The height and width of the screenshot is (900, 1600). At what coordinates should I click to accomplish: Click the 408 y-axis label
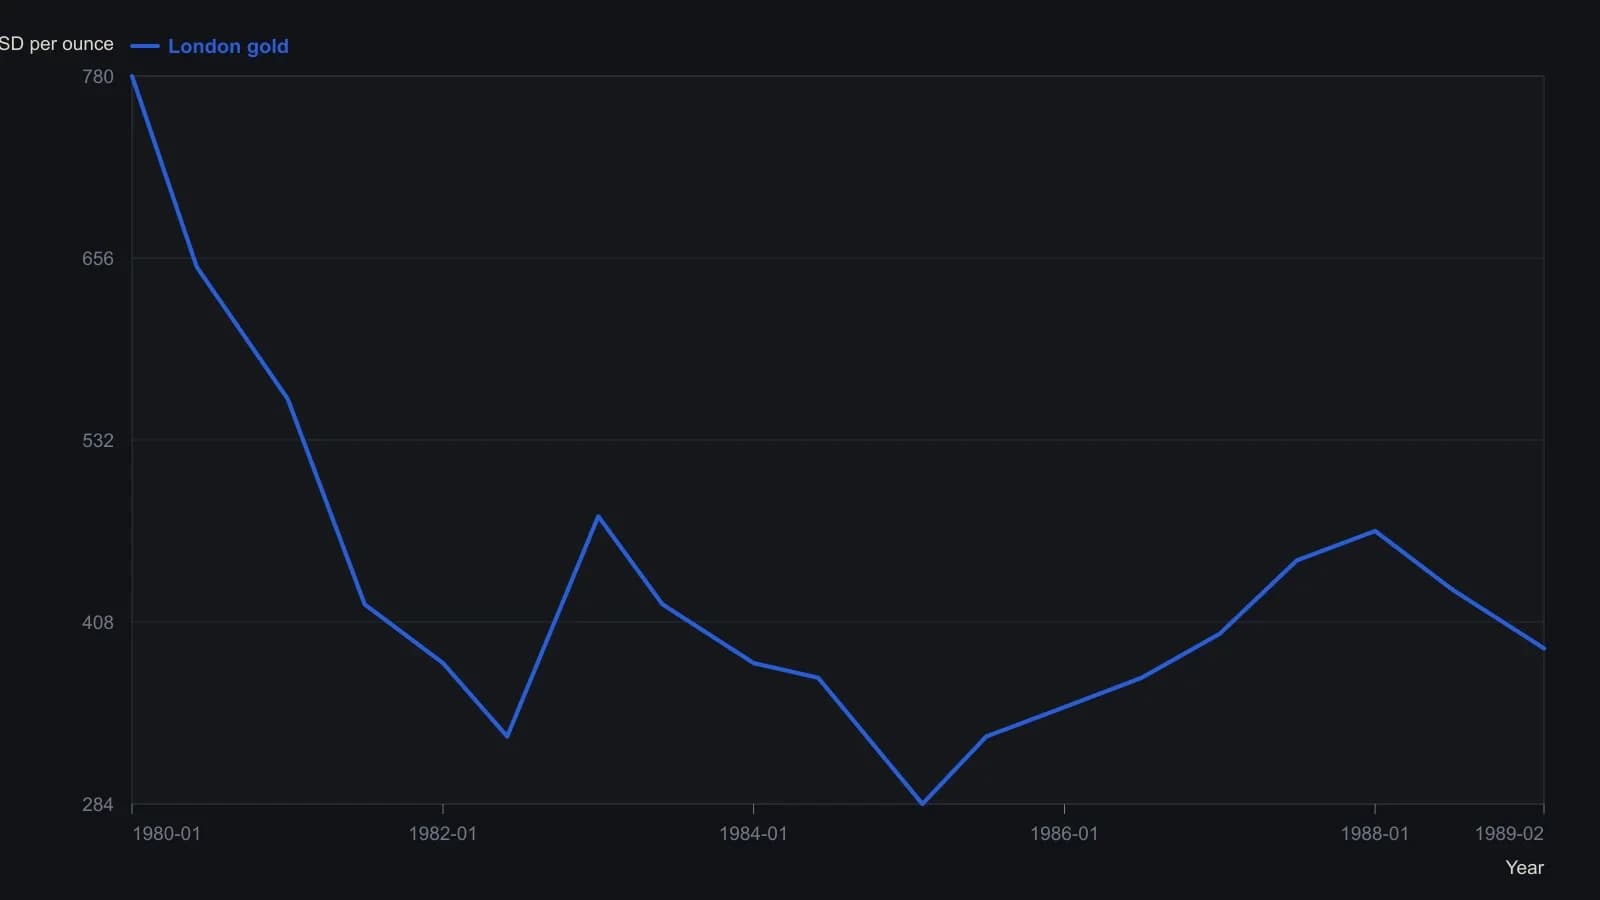(98, 622)
